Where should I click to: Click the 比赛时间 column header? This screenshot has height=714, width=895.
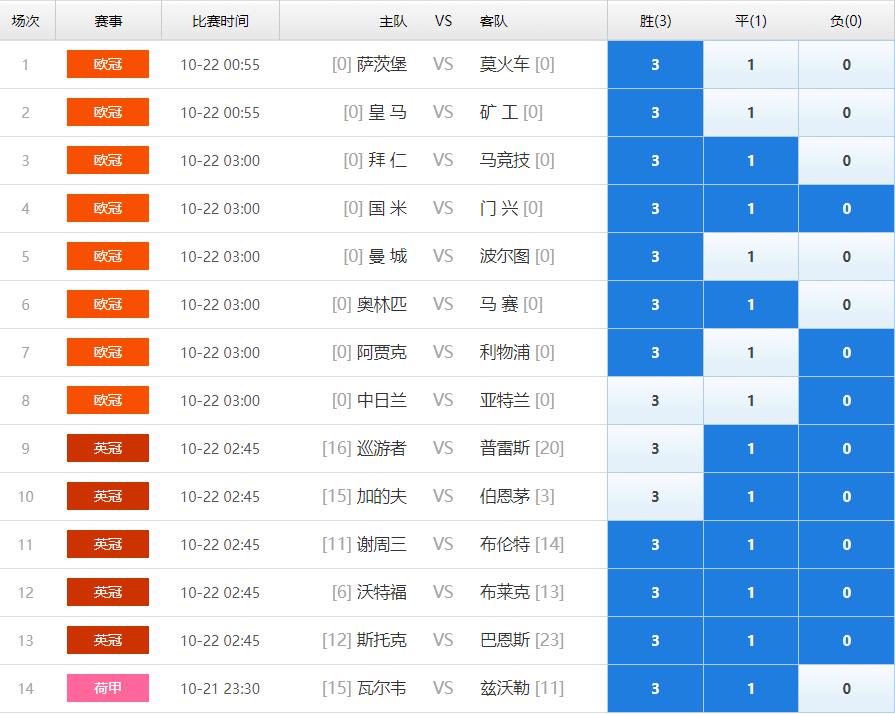point(220,21)
